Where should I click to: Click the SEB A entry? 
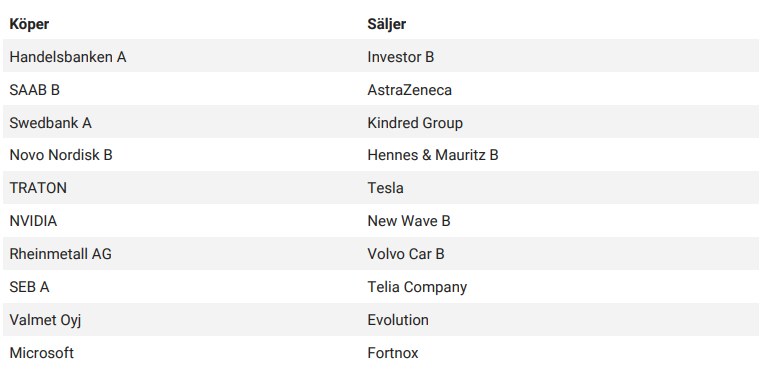tap(29, 287)
